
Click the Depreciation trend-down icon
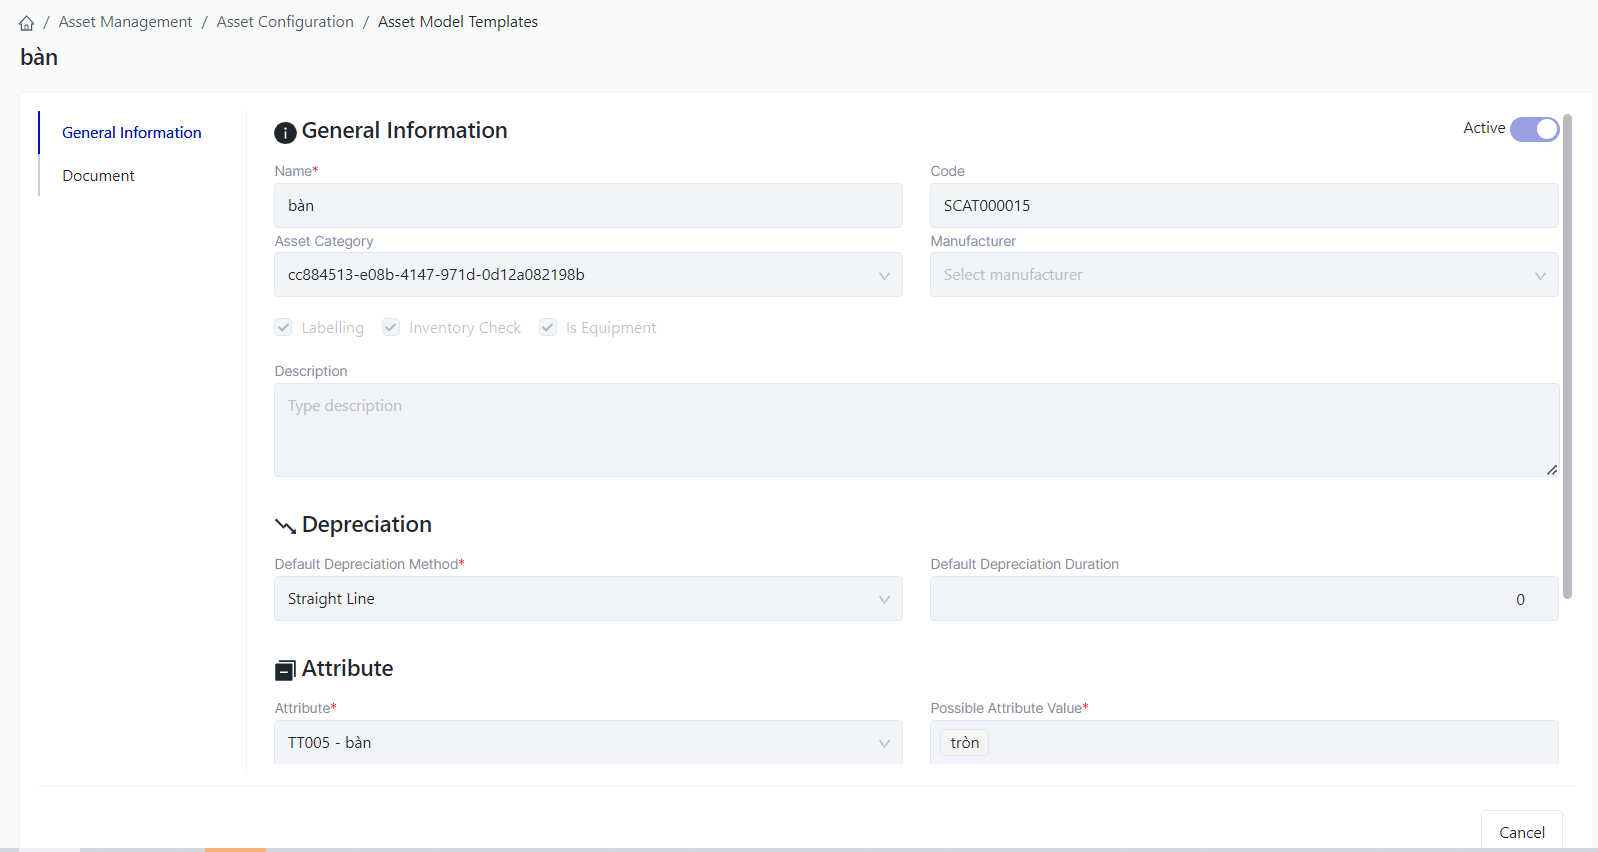(285, 526)
